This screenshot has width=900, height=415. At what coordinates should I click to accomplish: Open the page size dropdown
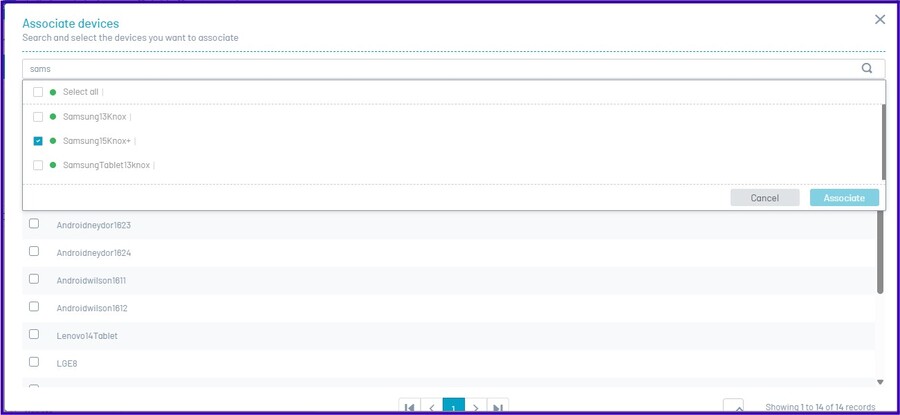(x=734, y=407)
